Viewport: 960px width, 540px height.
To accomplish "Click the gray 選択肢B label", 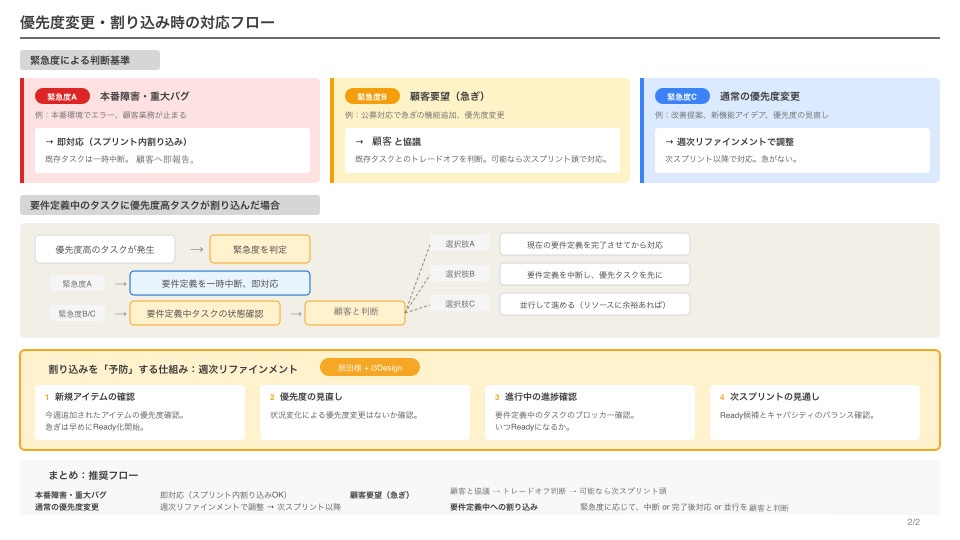I will pyautogui.click(x=460, y=274).
